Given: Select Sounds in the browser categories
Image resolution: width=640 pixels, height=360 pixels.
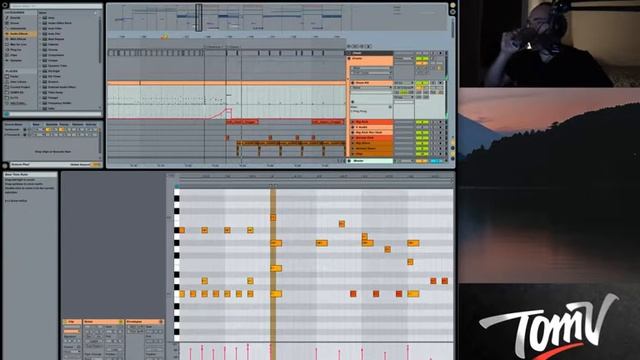Looking at the screenshot, I should click(x=15, y=18).
